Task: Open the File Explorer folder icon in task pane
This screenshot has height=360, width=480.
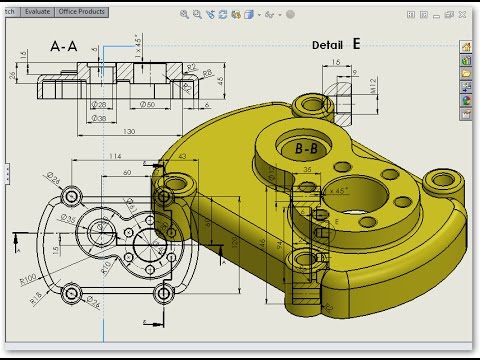Action: [466, 74]
